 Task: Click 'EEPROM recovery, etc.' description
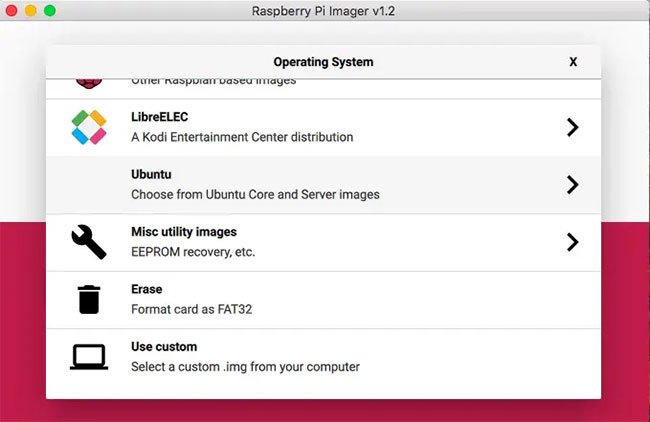(193, 252)
